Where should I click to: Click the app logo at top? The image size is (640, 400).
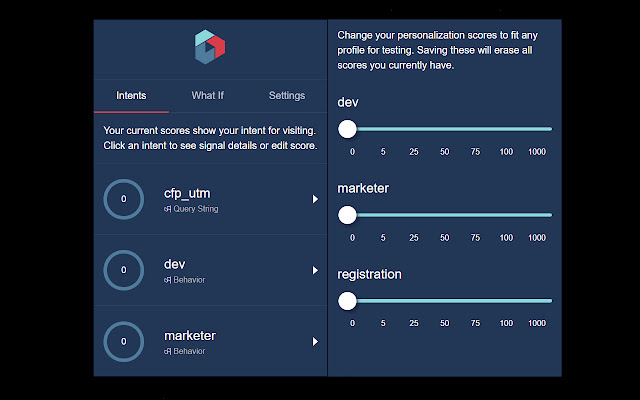(x=210, y=47)
